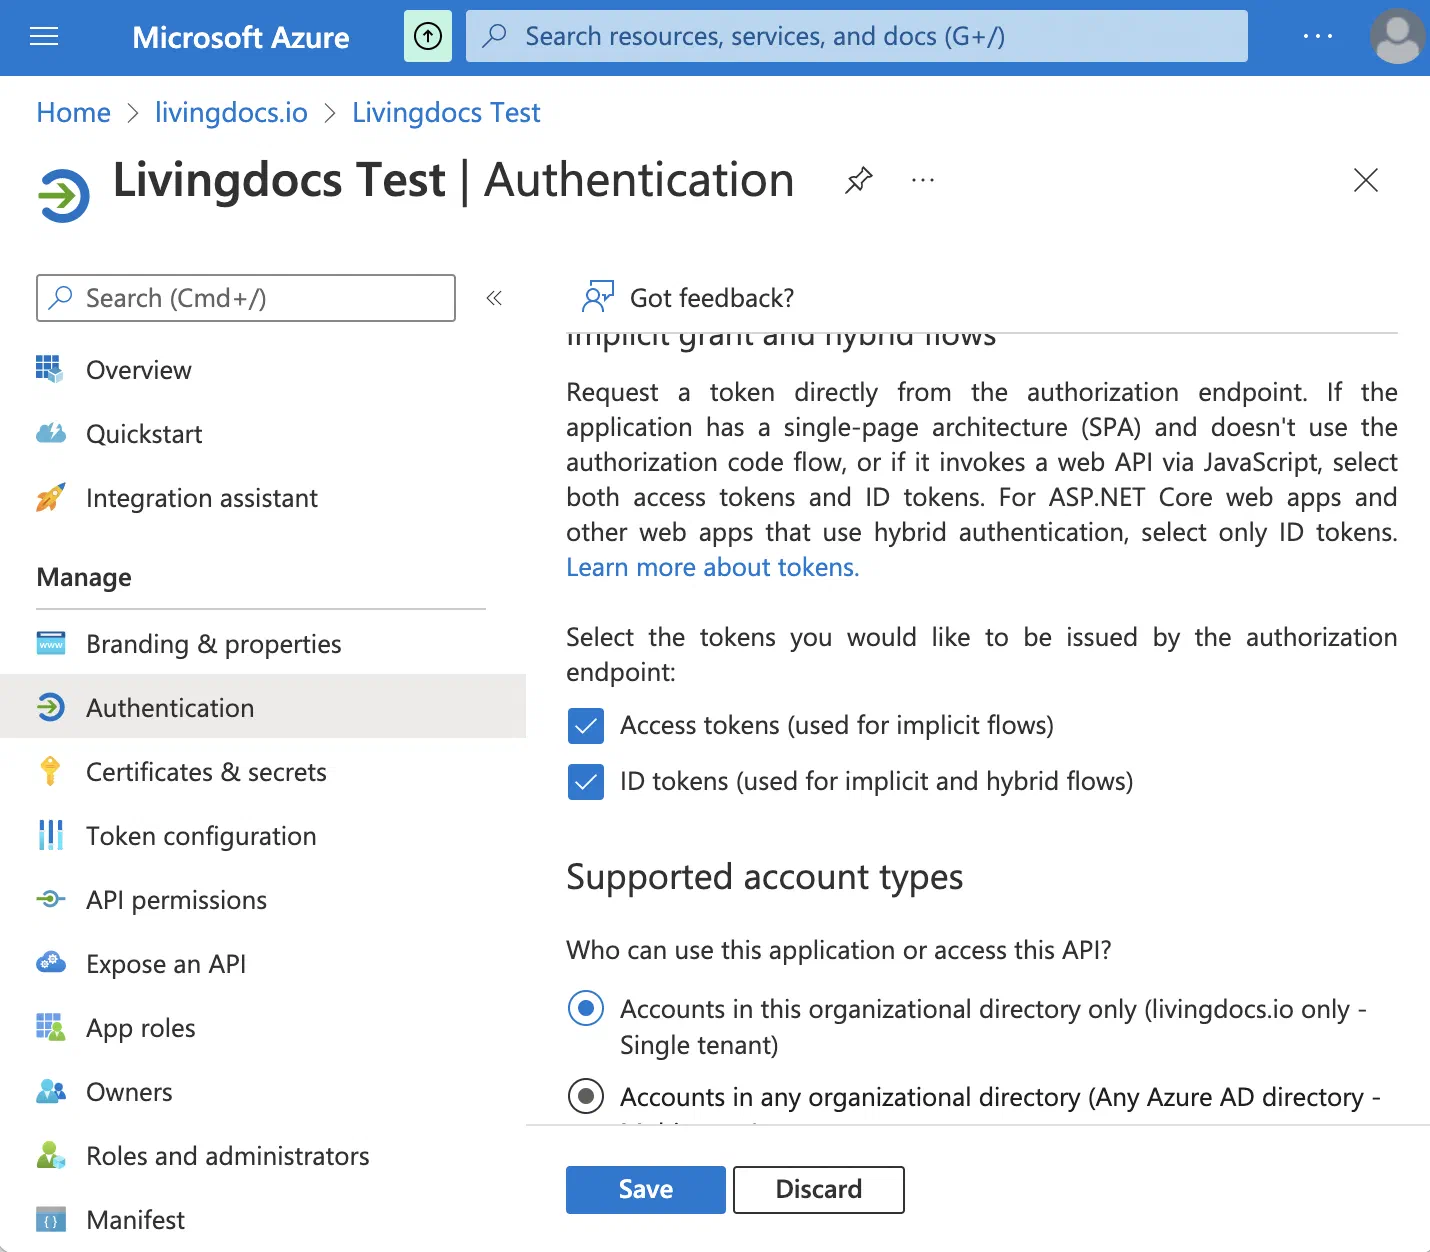Collapse the sidebar with double chevron
The image size is (1430, 1252).
(494, 298)
